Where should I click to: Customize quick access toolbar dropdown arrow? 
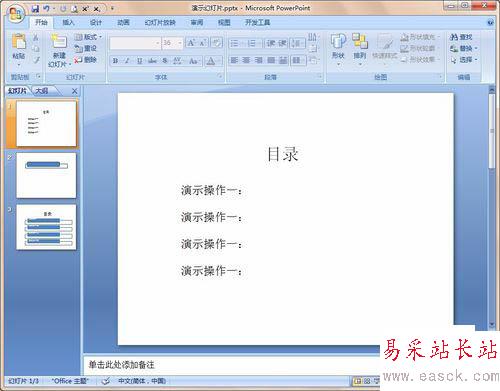[112, 9]
